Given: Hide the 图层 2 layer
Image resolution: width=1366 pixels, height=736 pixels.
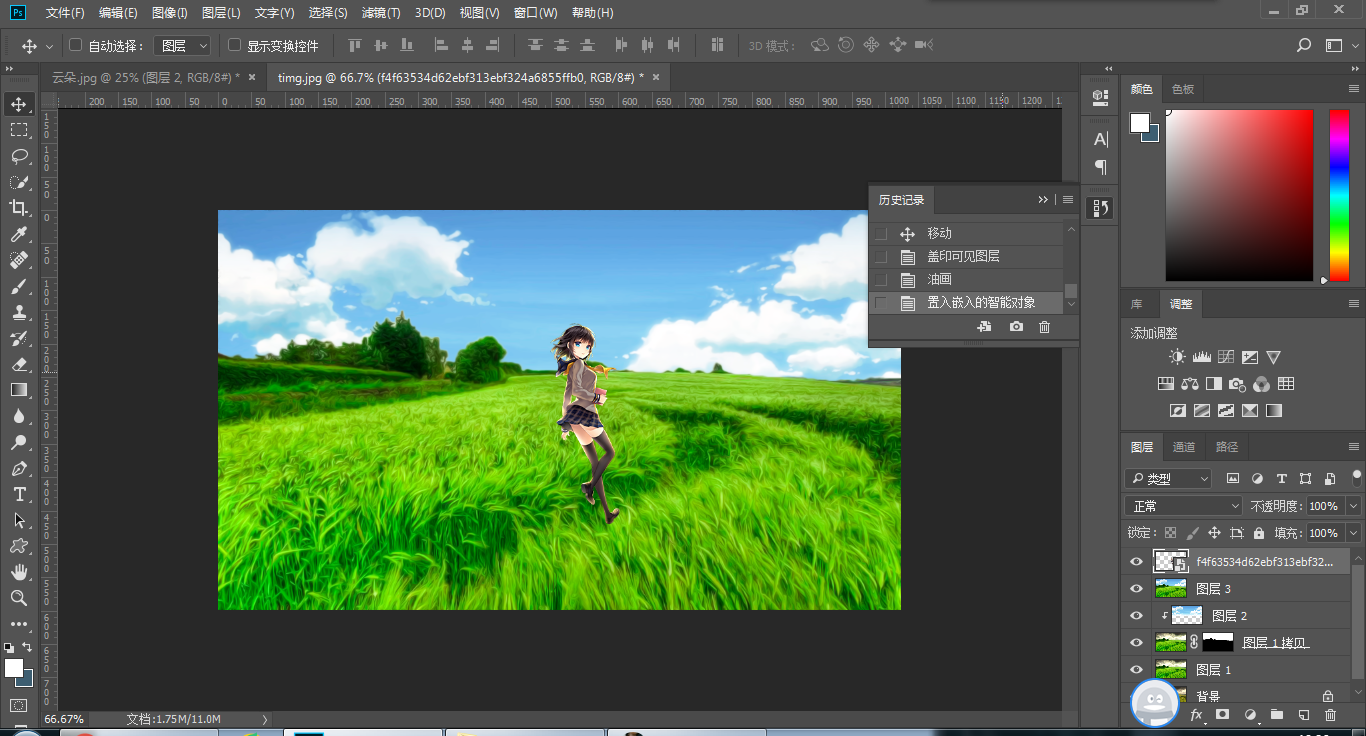Looking at the screenshot, I should coord(1136,616).
